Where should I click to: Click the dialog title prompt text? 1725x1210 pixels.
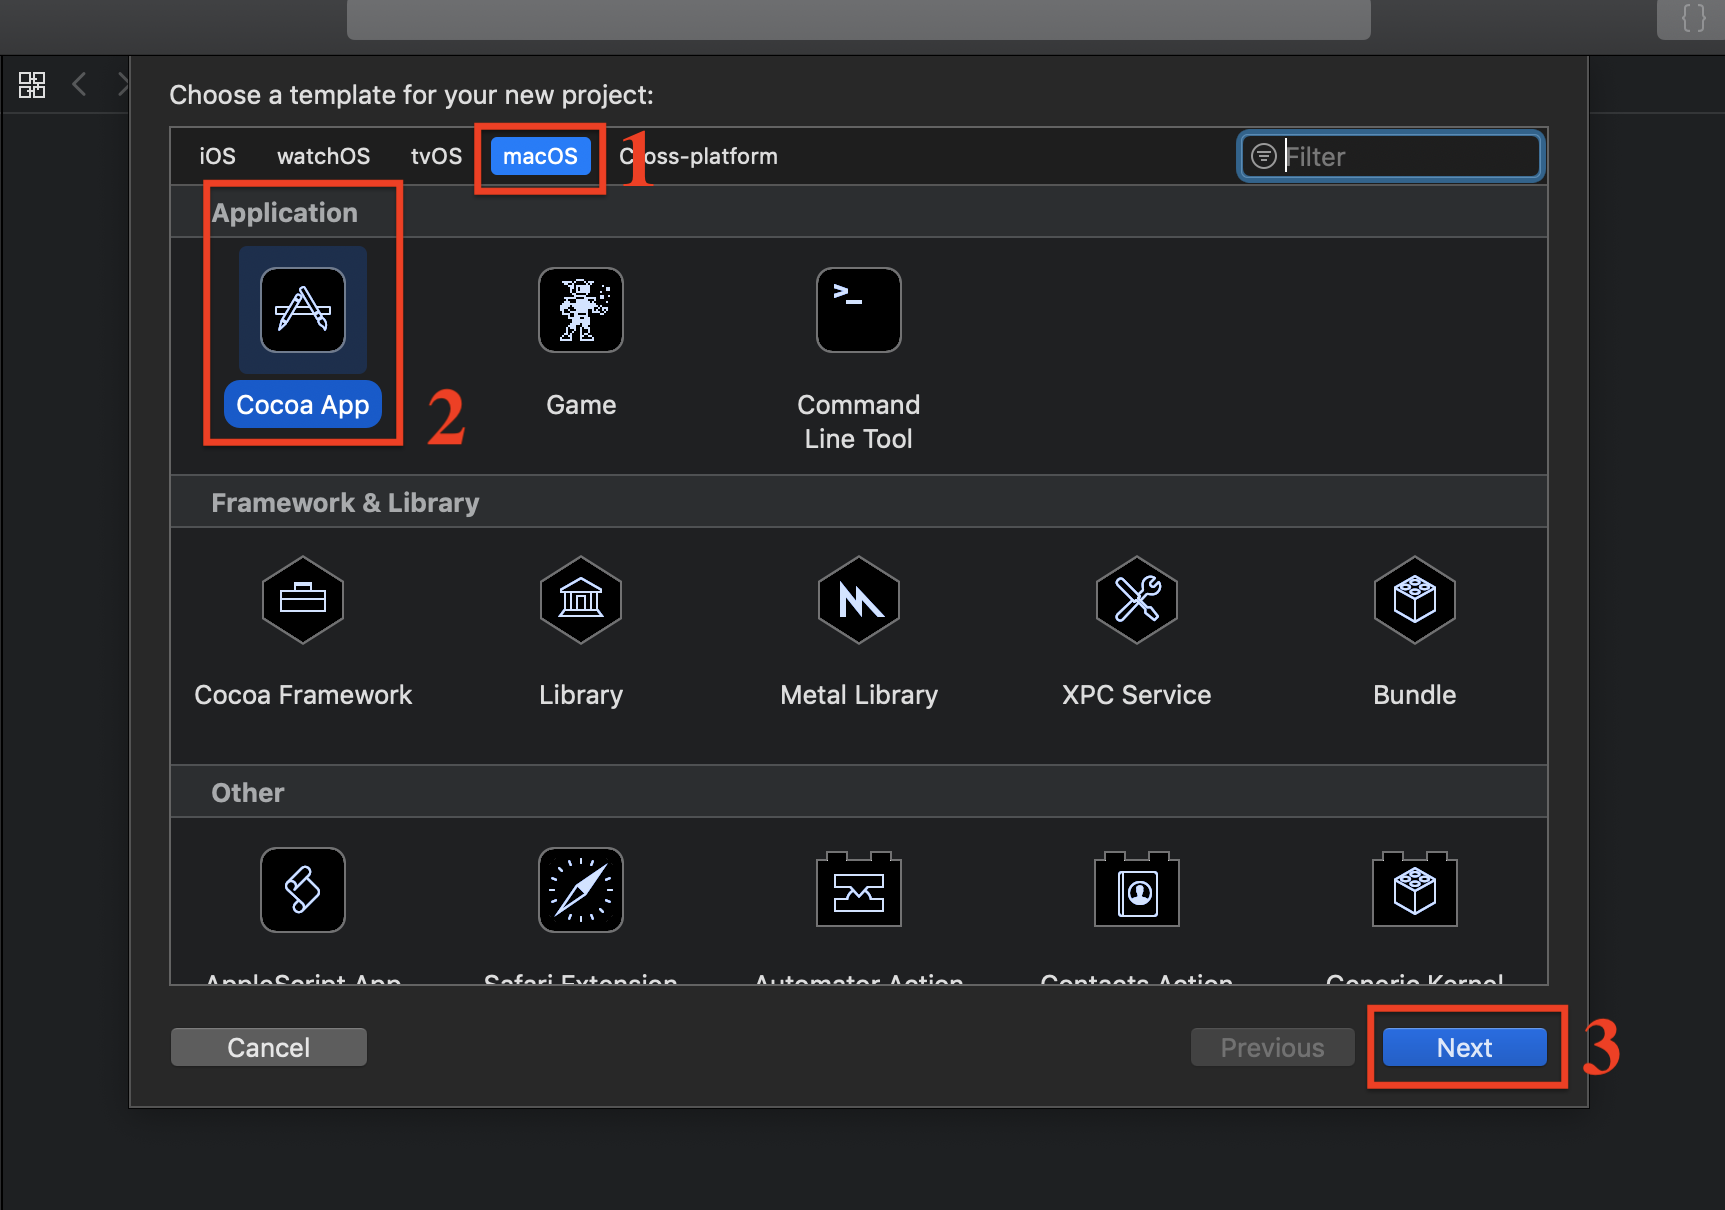(411, 95)
